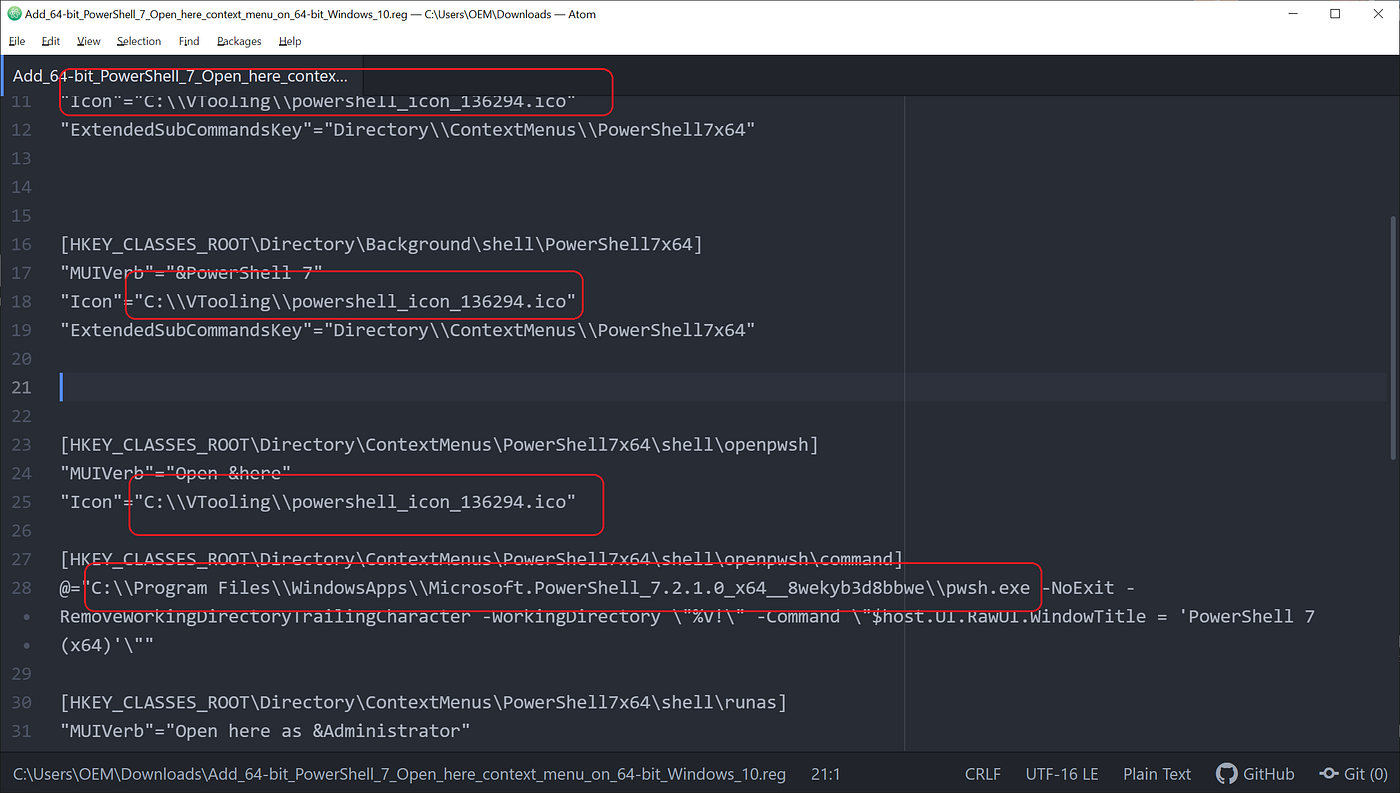Screen dimensions: 1400x793
Task: Open the Help menu
Action: tap(289, 41)
